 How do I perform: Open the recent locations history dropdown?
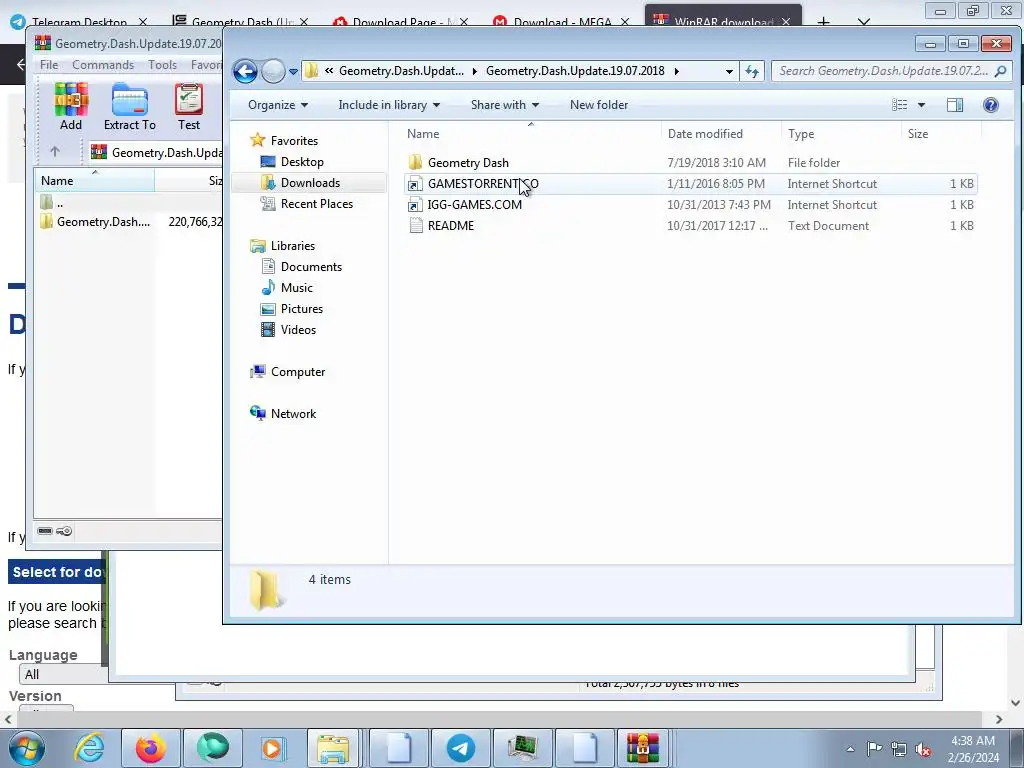point(293,71)
